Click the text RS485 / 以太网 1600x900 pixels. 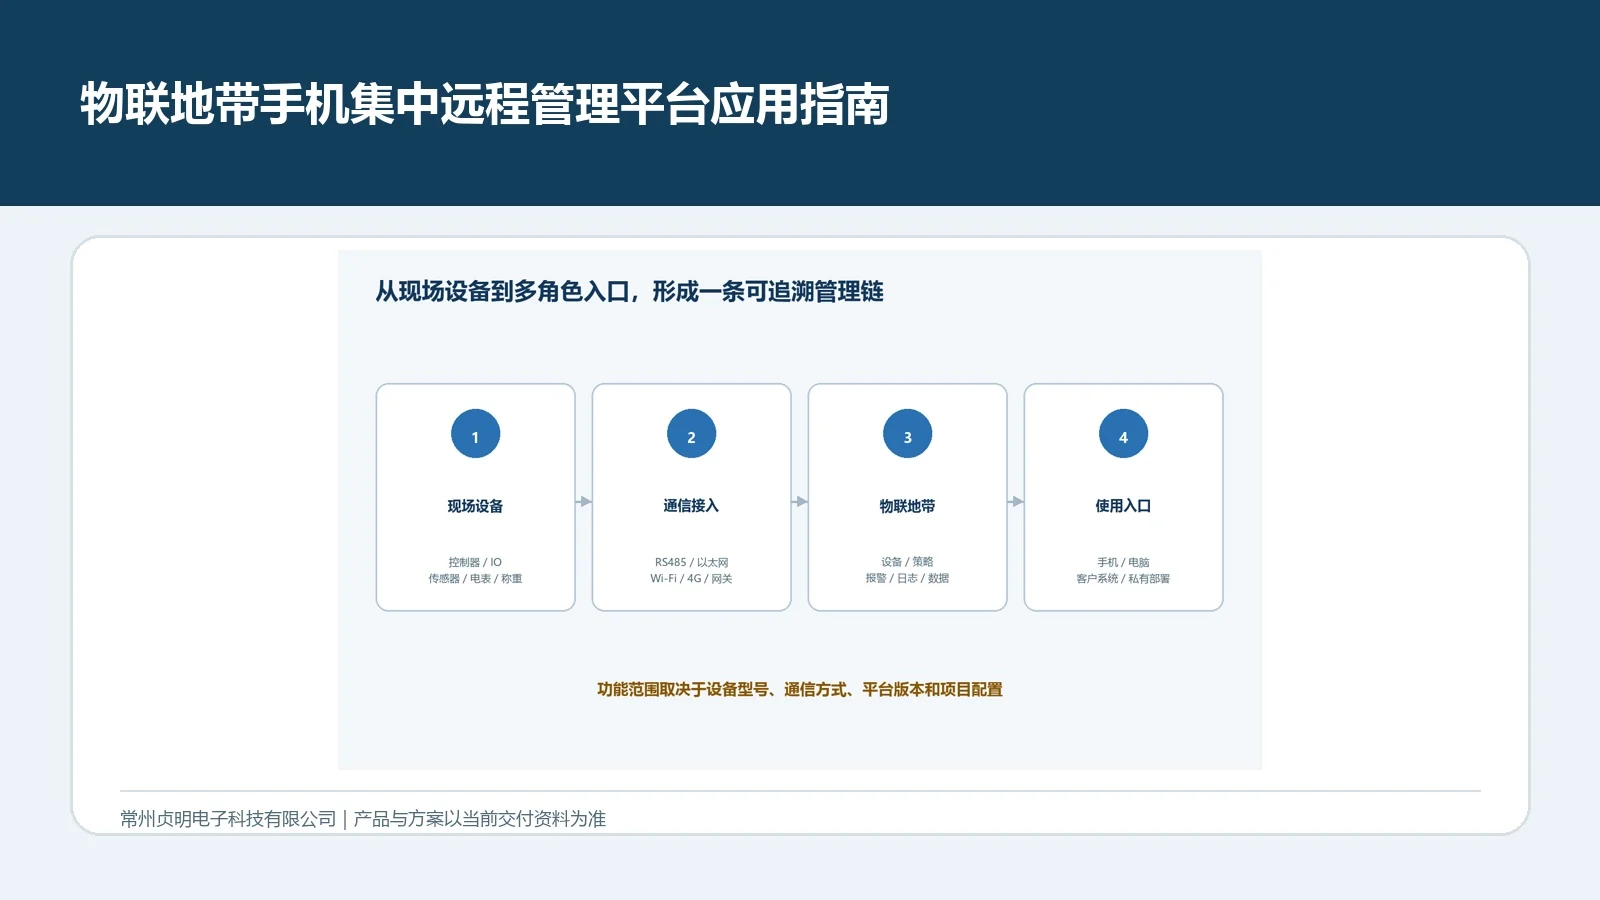(691, 562)
